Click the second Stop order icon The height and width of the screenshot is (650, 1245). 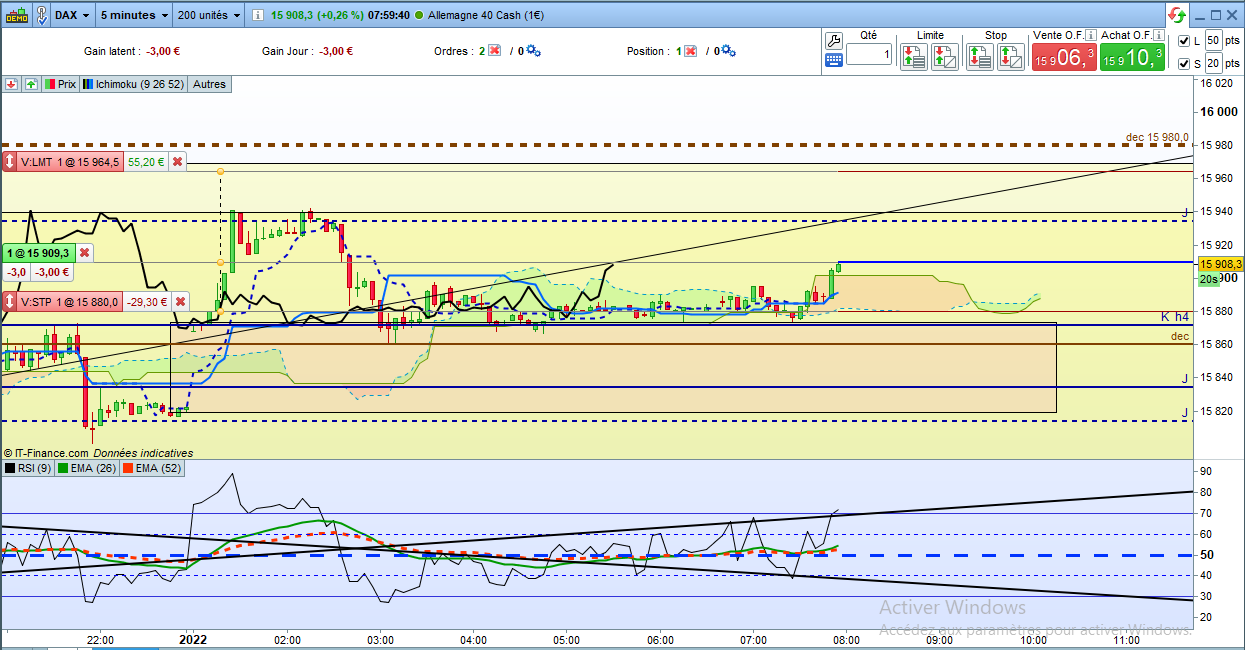click(1011, 56)
